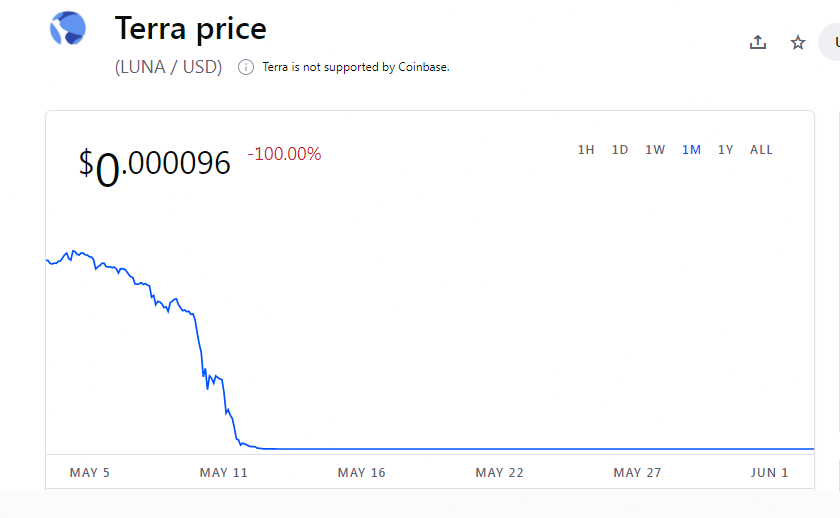Select the 1H time range
This screenshot has height=518, width=840.
586,150
